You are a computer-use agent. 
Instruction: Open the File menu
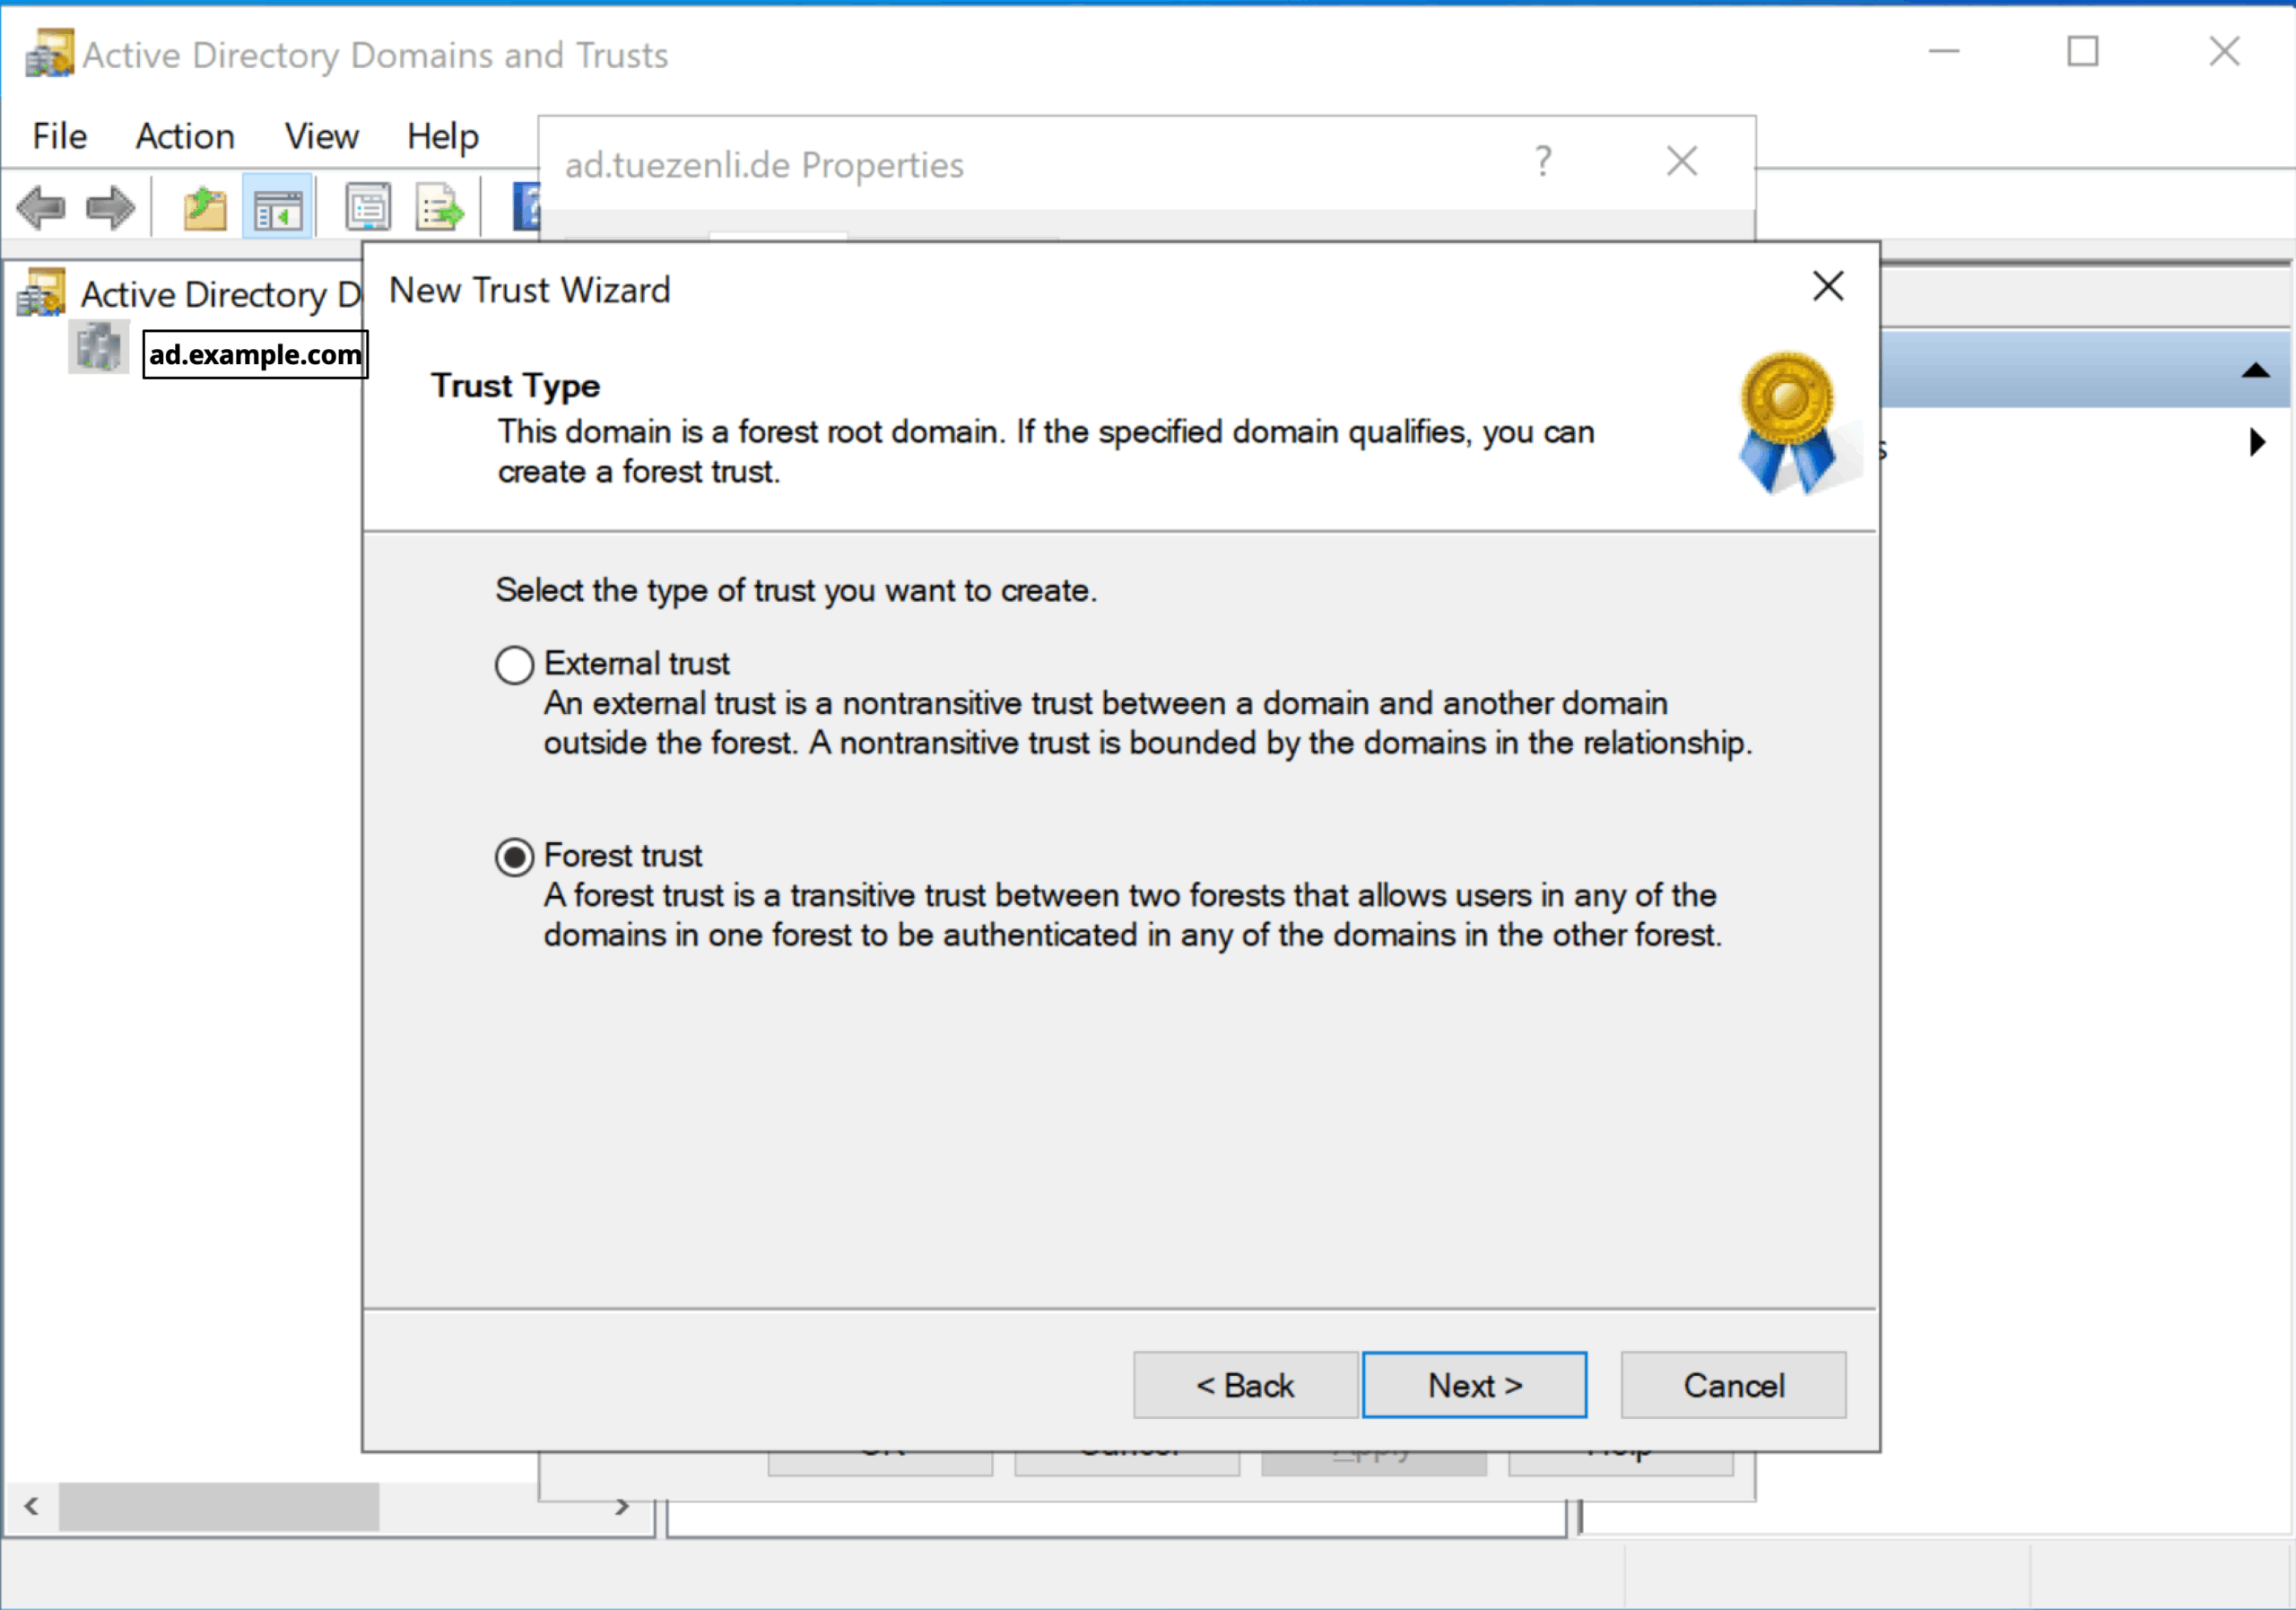click(59, 136)
